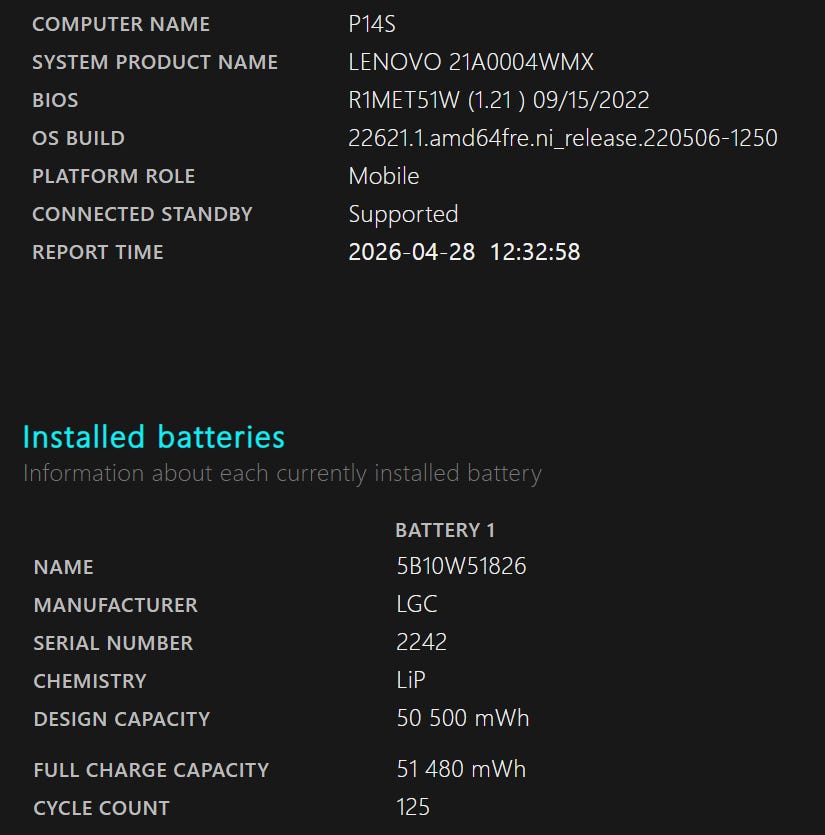Select the OS build string
The image size is (825, 835).
(562, 138)
